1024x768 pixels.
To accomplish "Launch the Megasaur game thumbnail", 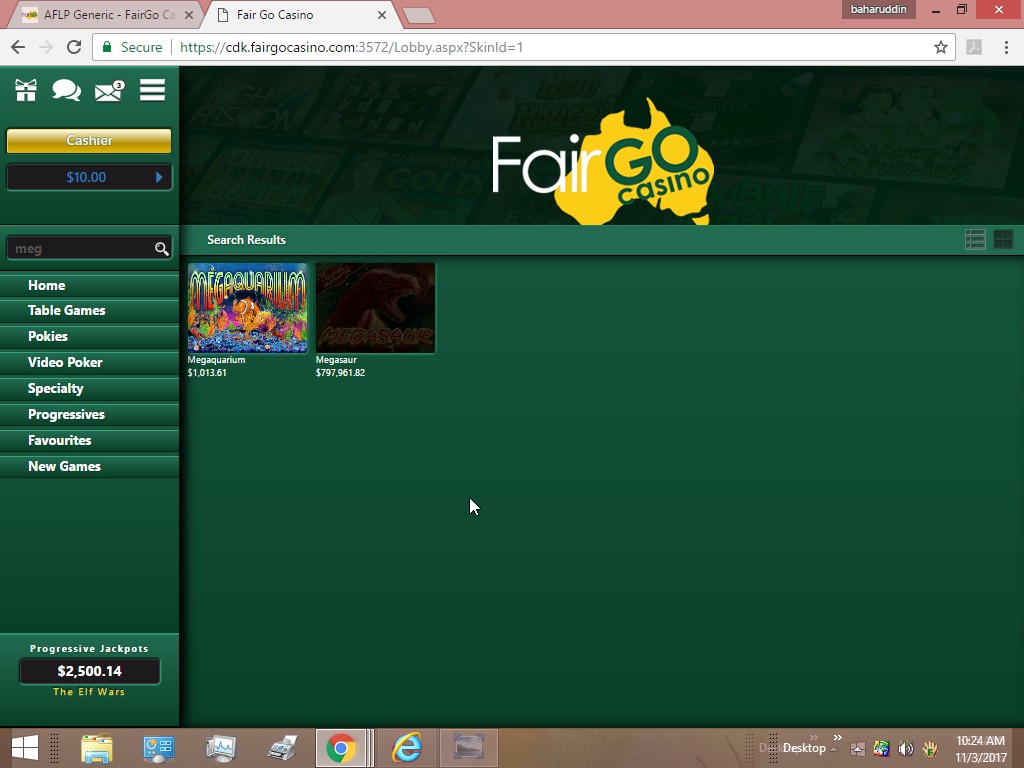I will click(x=375, y=308).
